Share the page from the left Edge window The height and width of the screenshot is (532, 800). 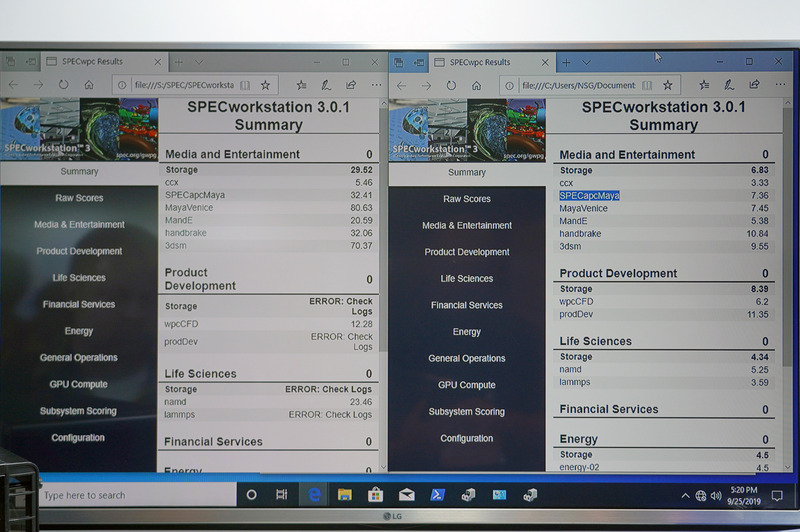click(x=351, y=85)
